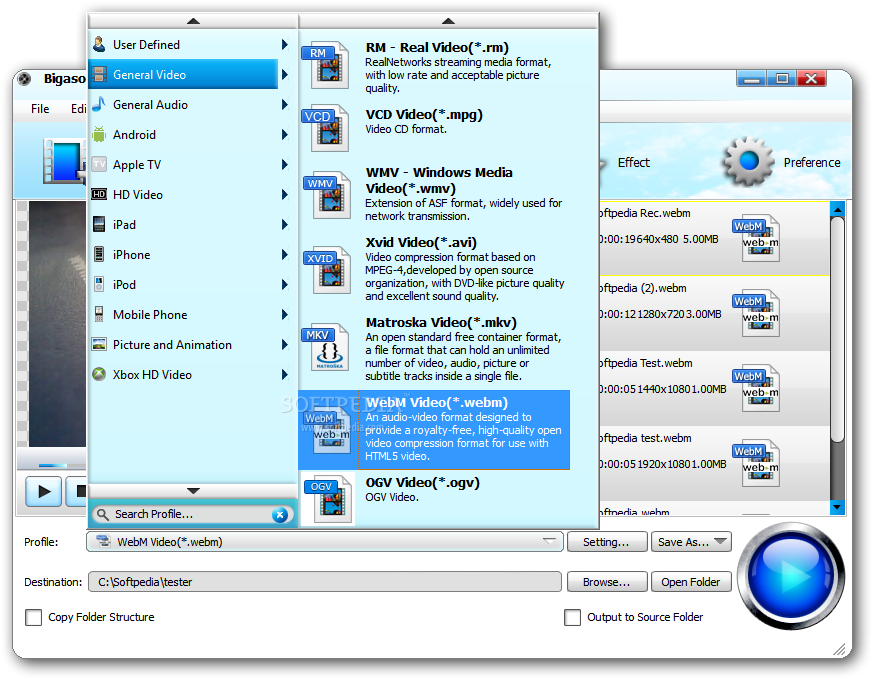873x679 pixels.
Task: Click the add video film icon in toolbar
Action: point(64,161)
